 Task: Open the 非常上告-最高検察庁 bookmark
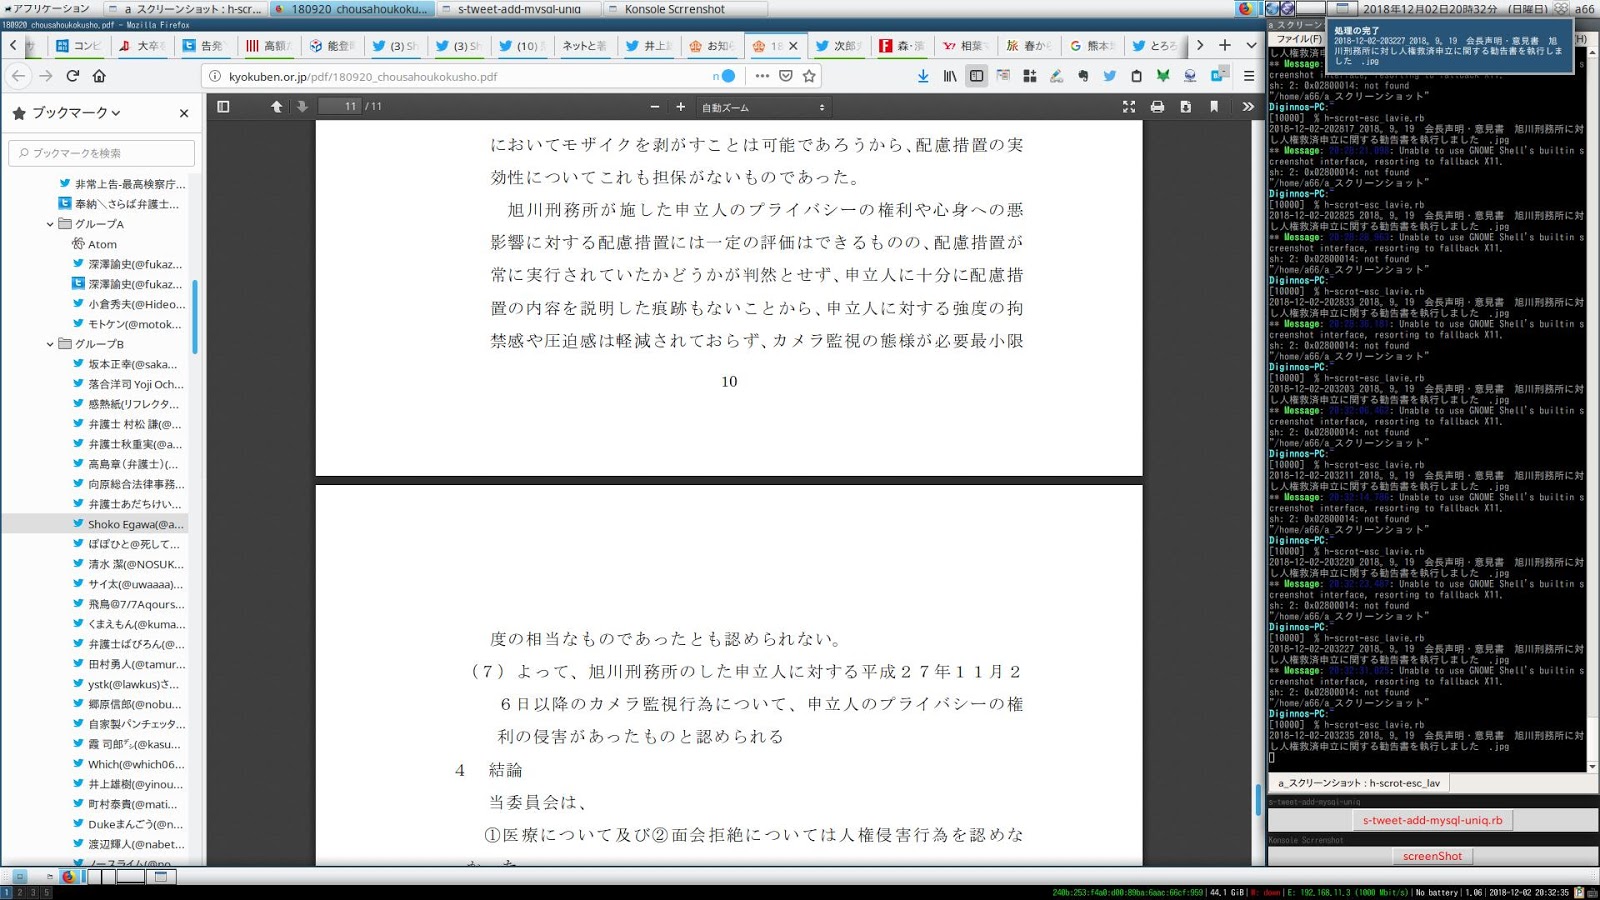point(122,184)
